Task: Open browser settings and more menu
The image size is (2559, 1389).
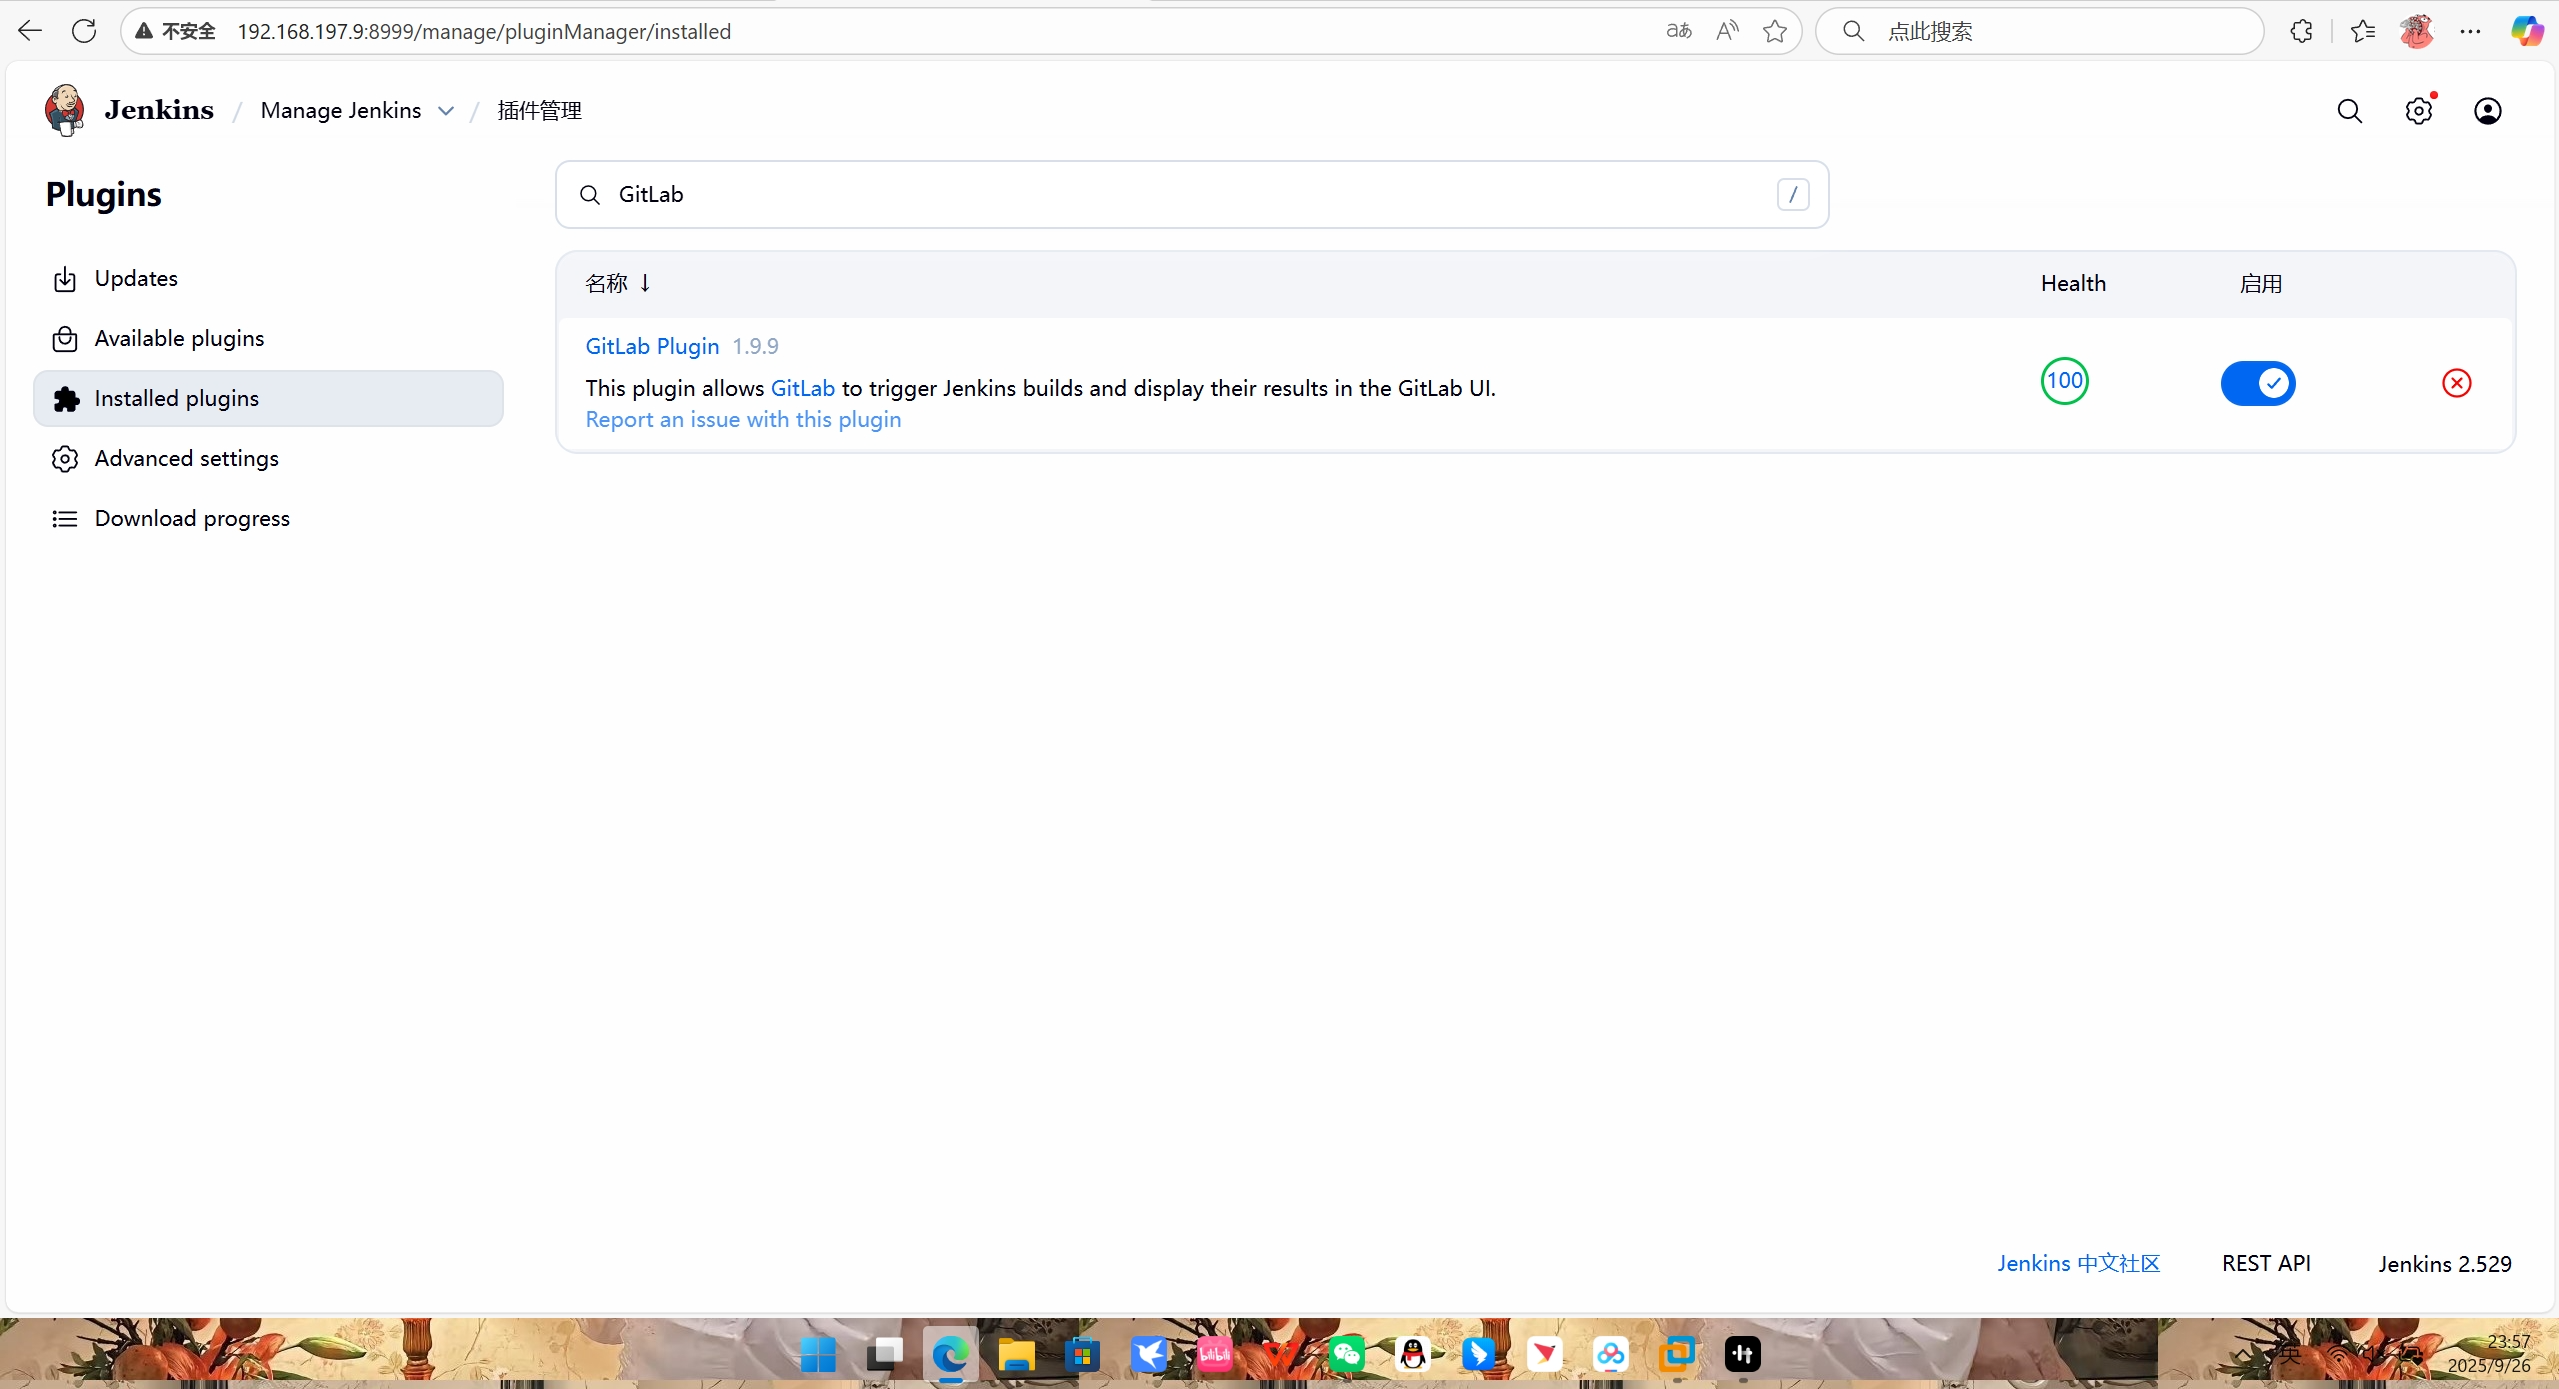Action: click(x=2470, y=31)
